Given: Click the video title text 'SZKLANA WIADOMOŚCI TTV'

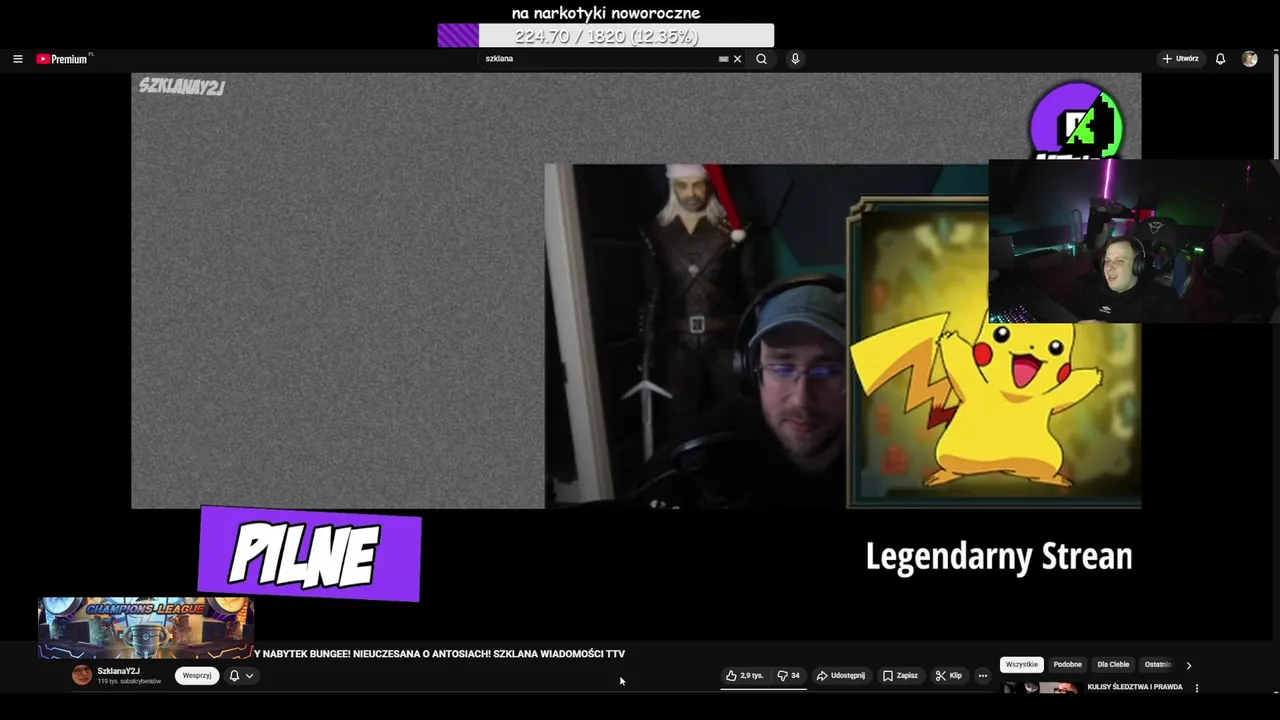Looking at the screenshot, I should (559, 654).
